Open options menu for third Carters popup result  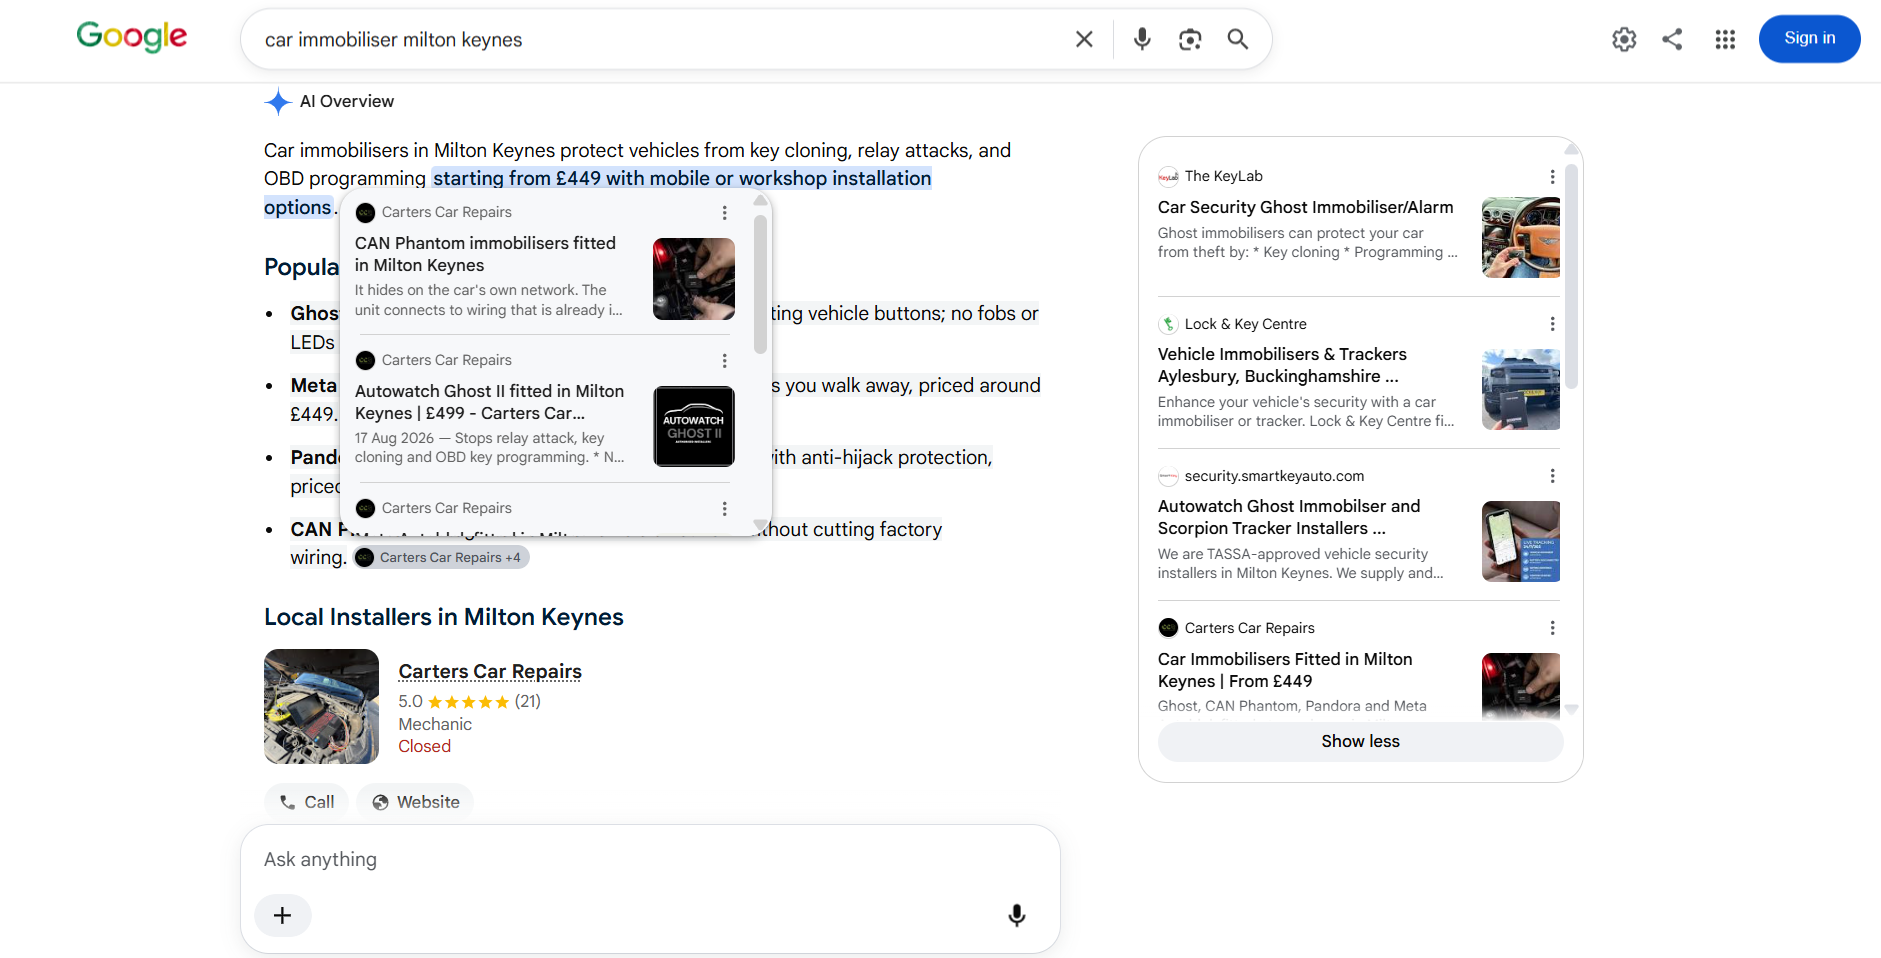click(x=725, y=509)
